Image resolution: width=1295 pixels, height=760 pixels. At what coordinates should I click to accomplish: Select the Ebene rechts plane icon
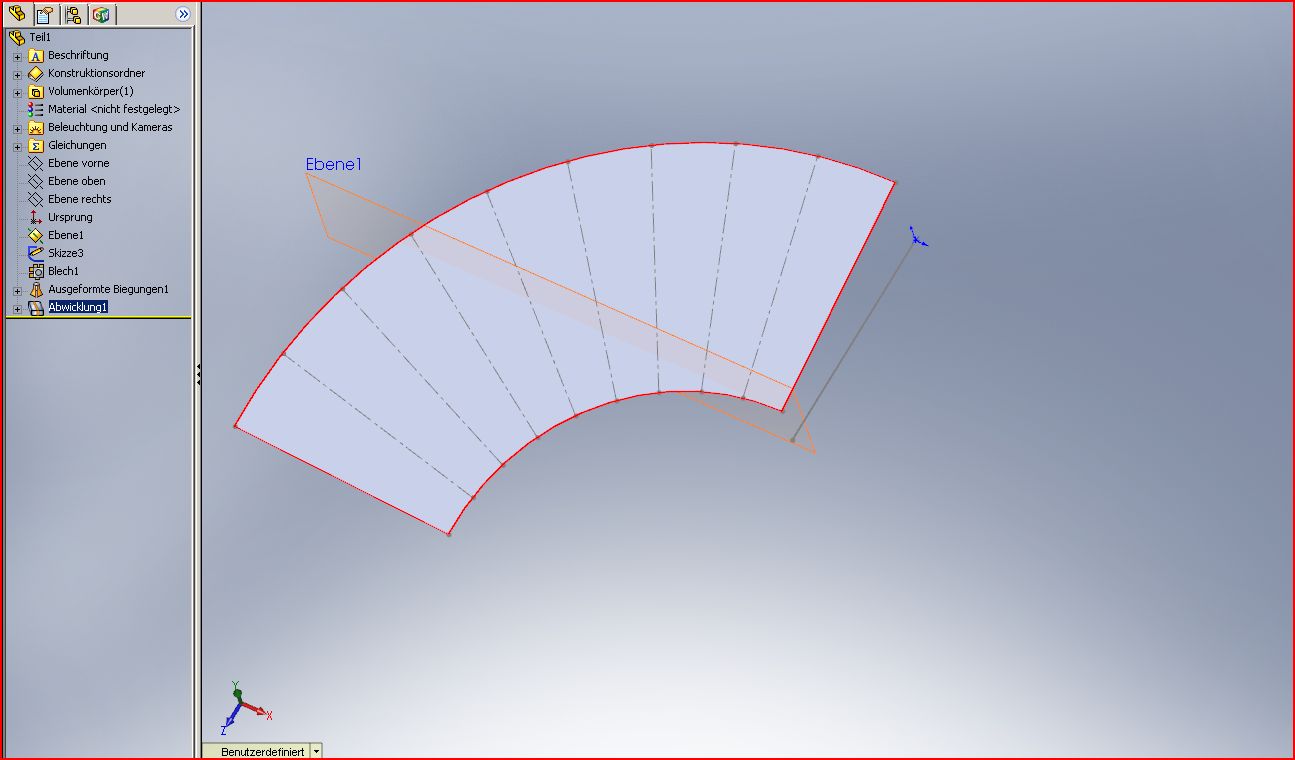pyautogui.click(x=36, y=200)
